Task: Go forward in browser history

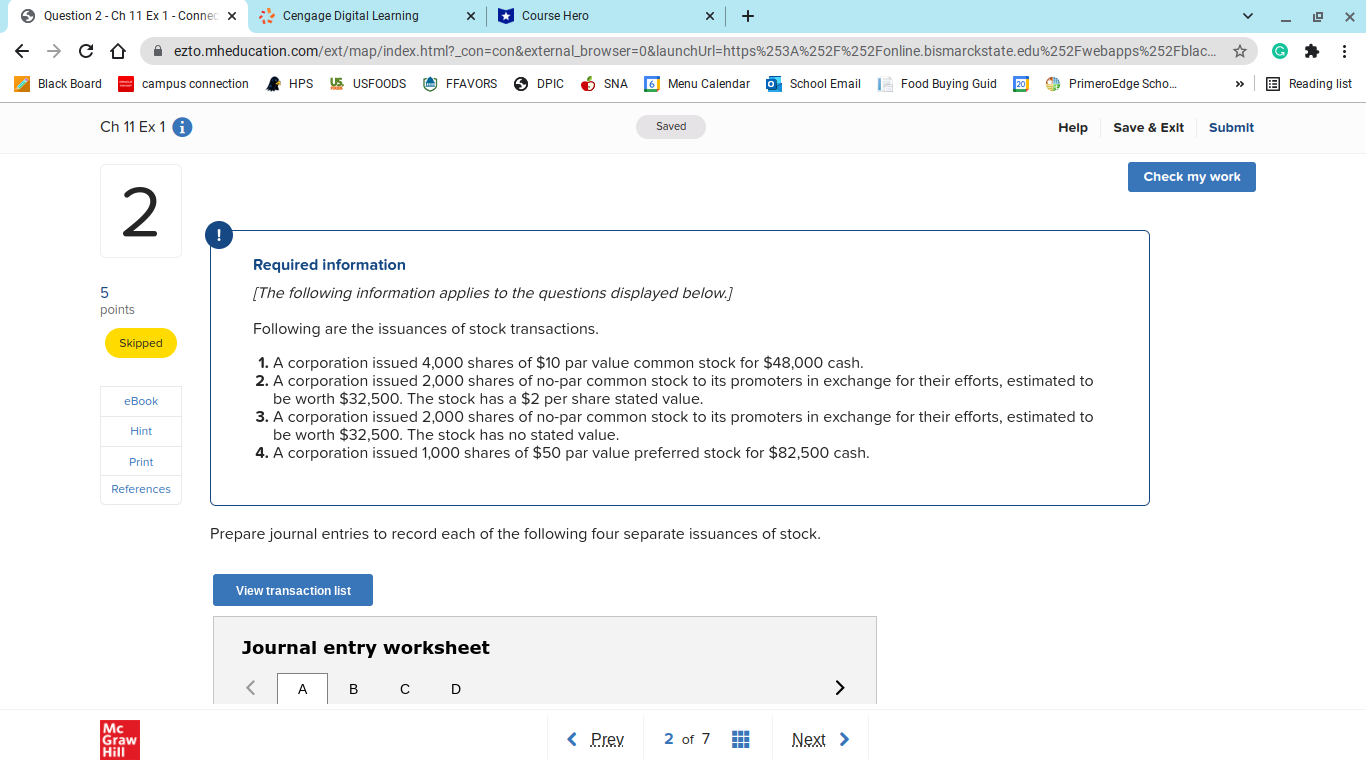Action: coord(54,51)
